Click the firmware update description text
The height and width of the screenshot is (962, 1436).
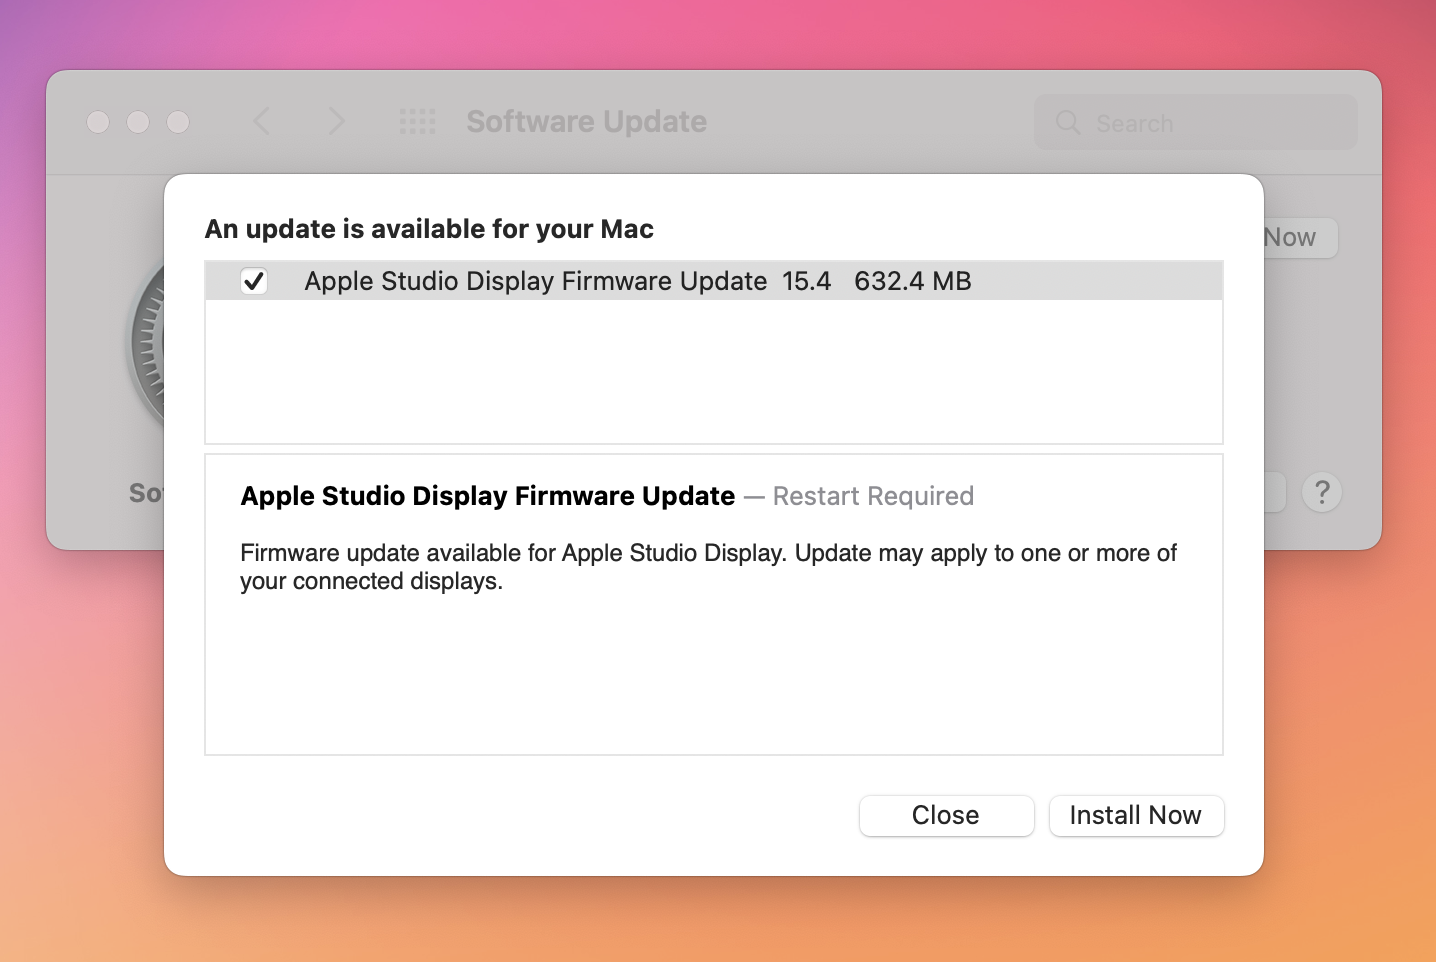(708, 567)
